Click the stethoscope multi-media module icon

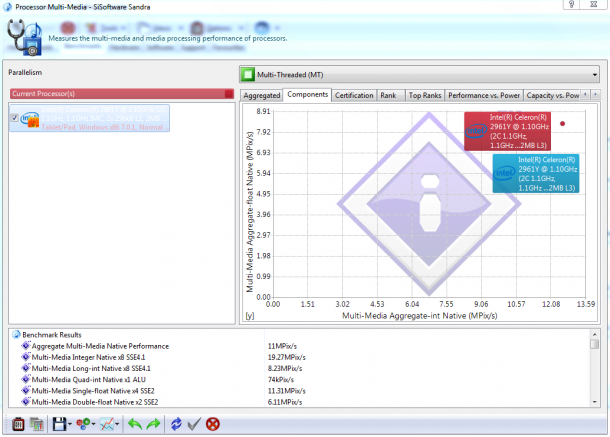click(x=25, y=37)
